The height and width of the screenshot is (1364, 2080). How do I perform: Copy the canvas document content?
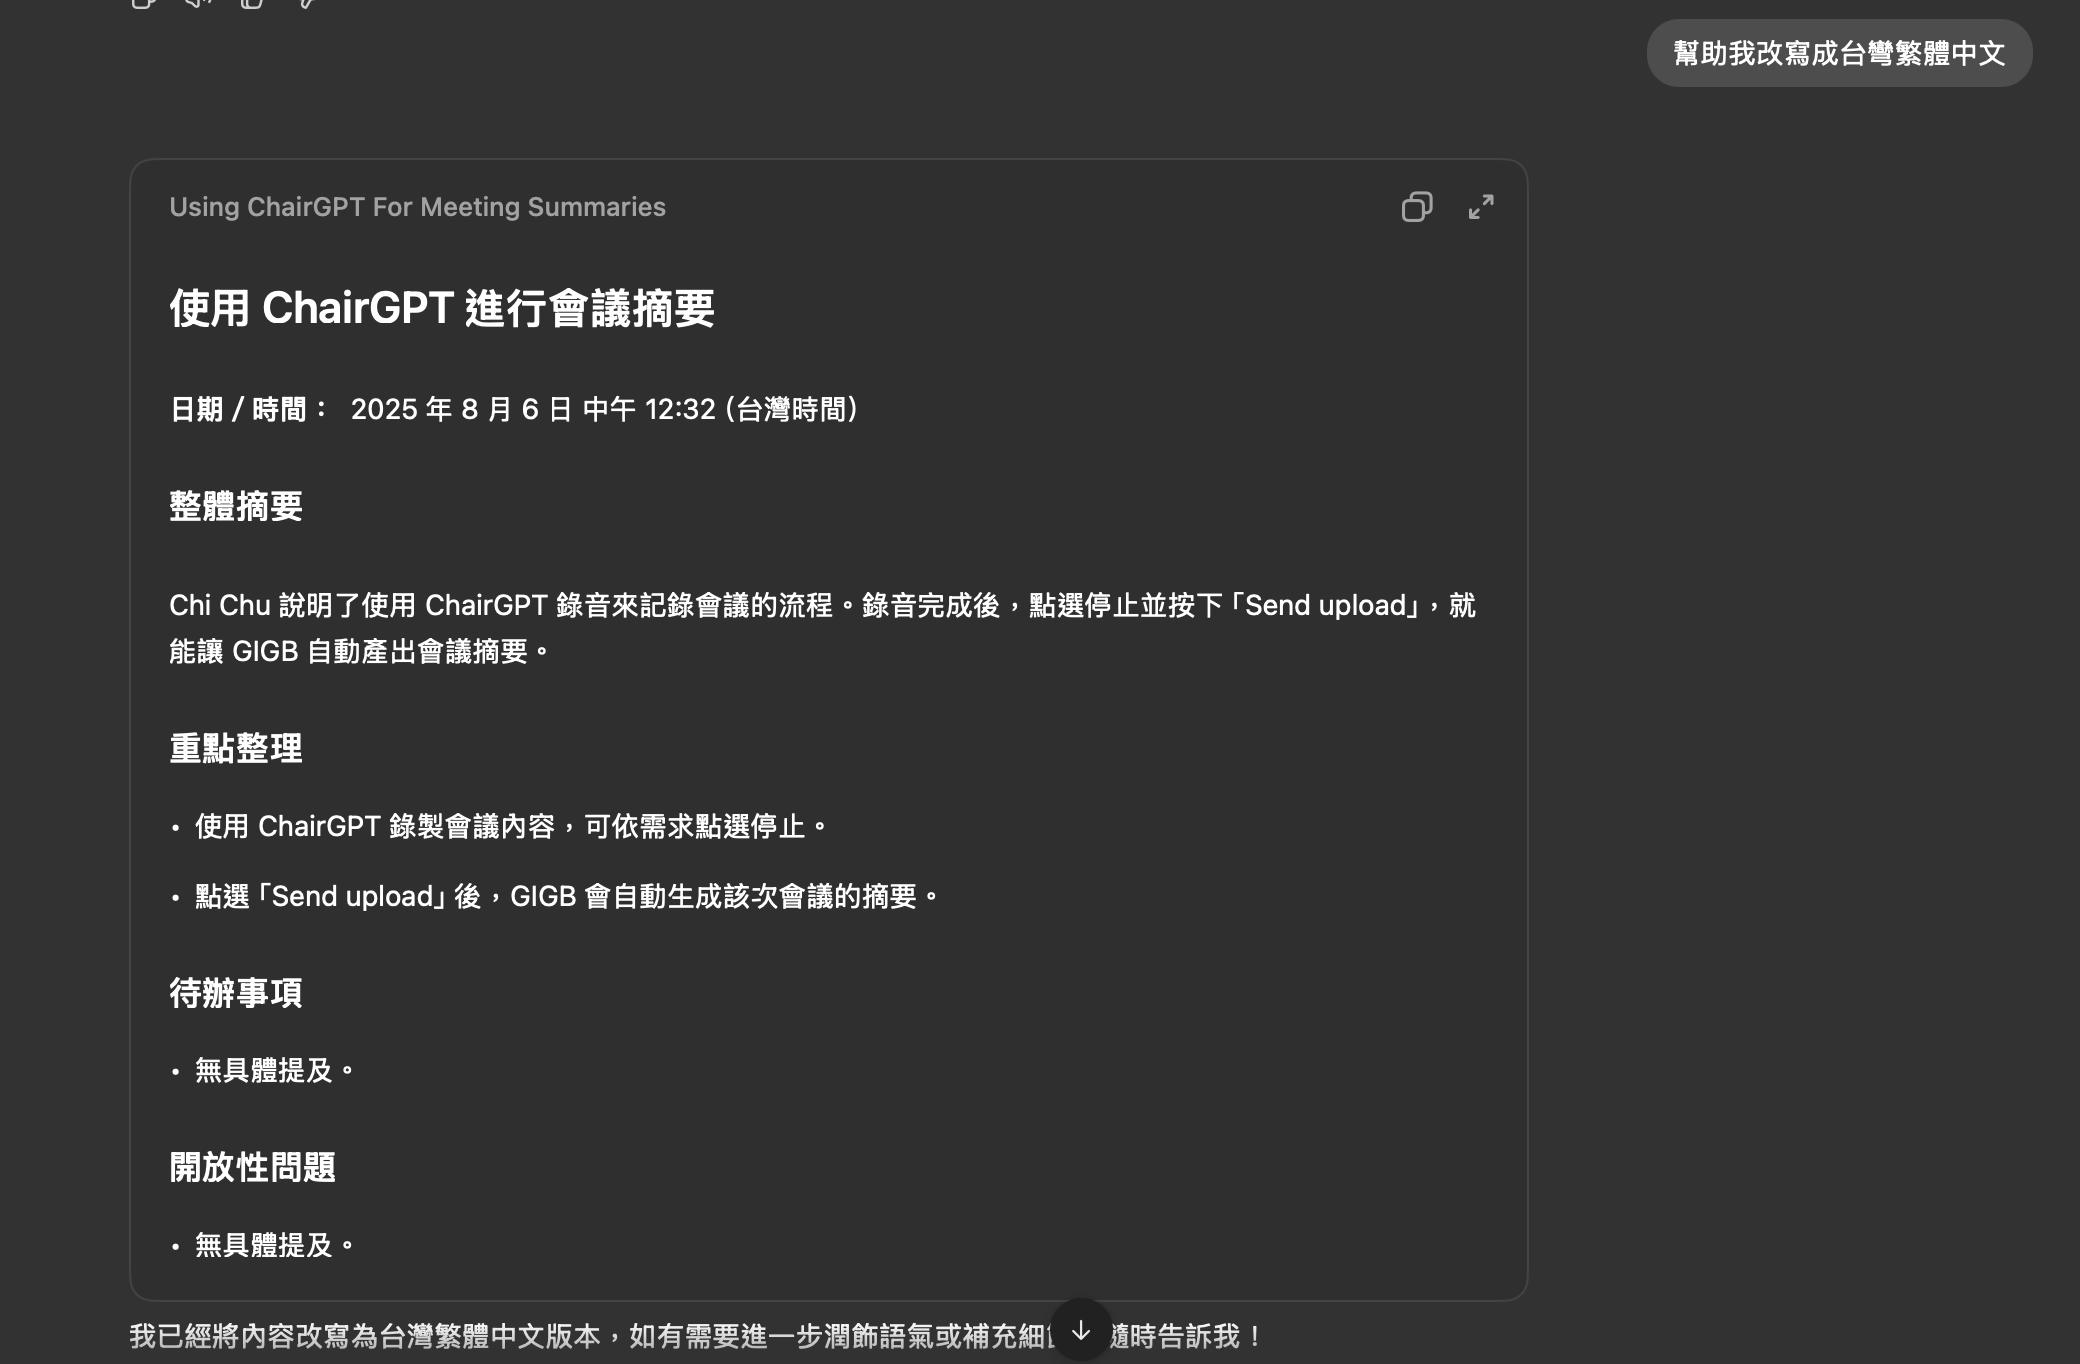click(x=1416, y=207)
